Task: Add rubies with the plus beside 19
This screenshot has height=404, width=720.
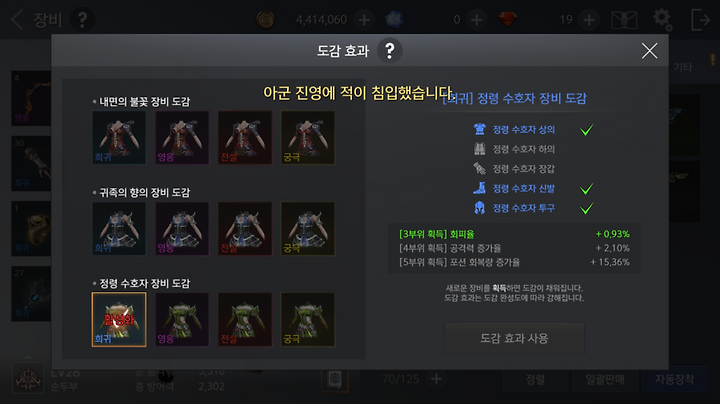Action: pyautogui.click(x=589, y=20)
